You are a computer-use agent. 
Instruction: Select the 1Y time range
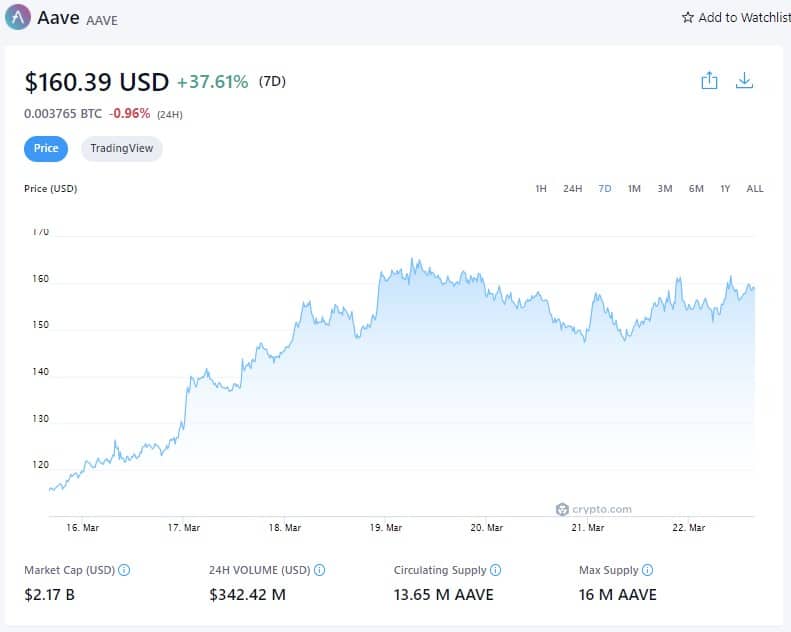point(725,189)
